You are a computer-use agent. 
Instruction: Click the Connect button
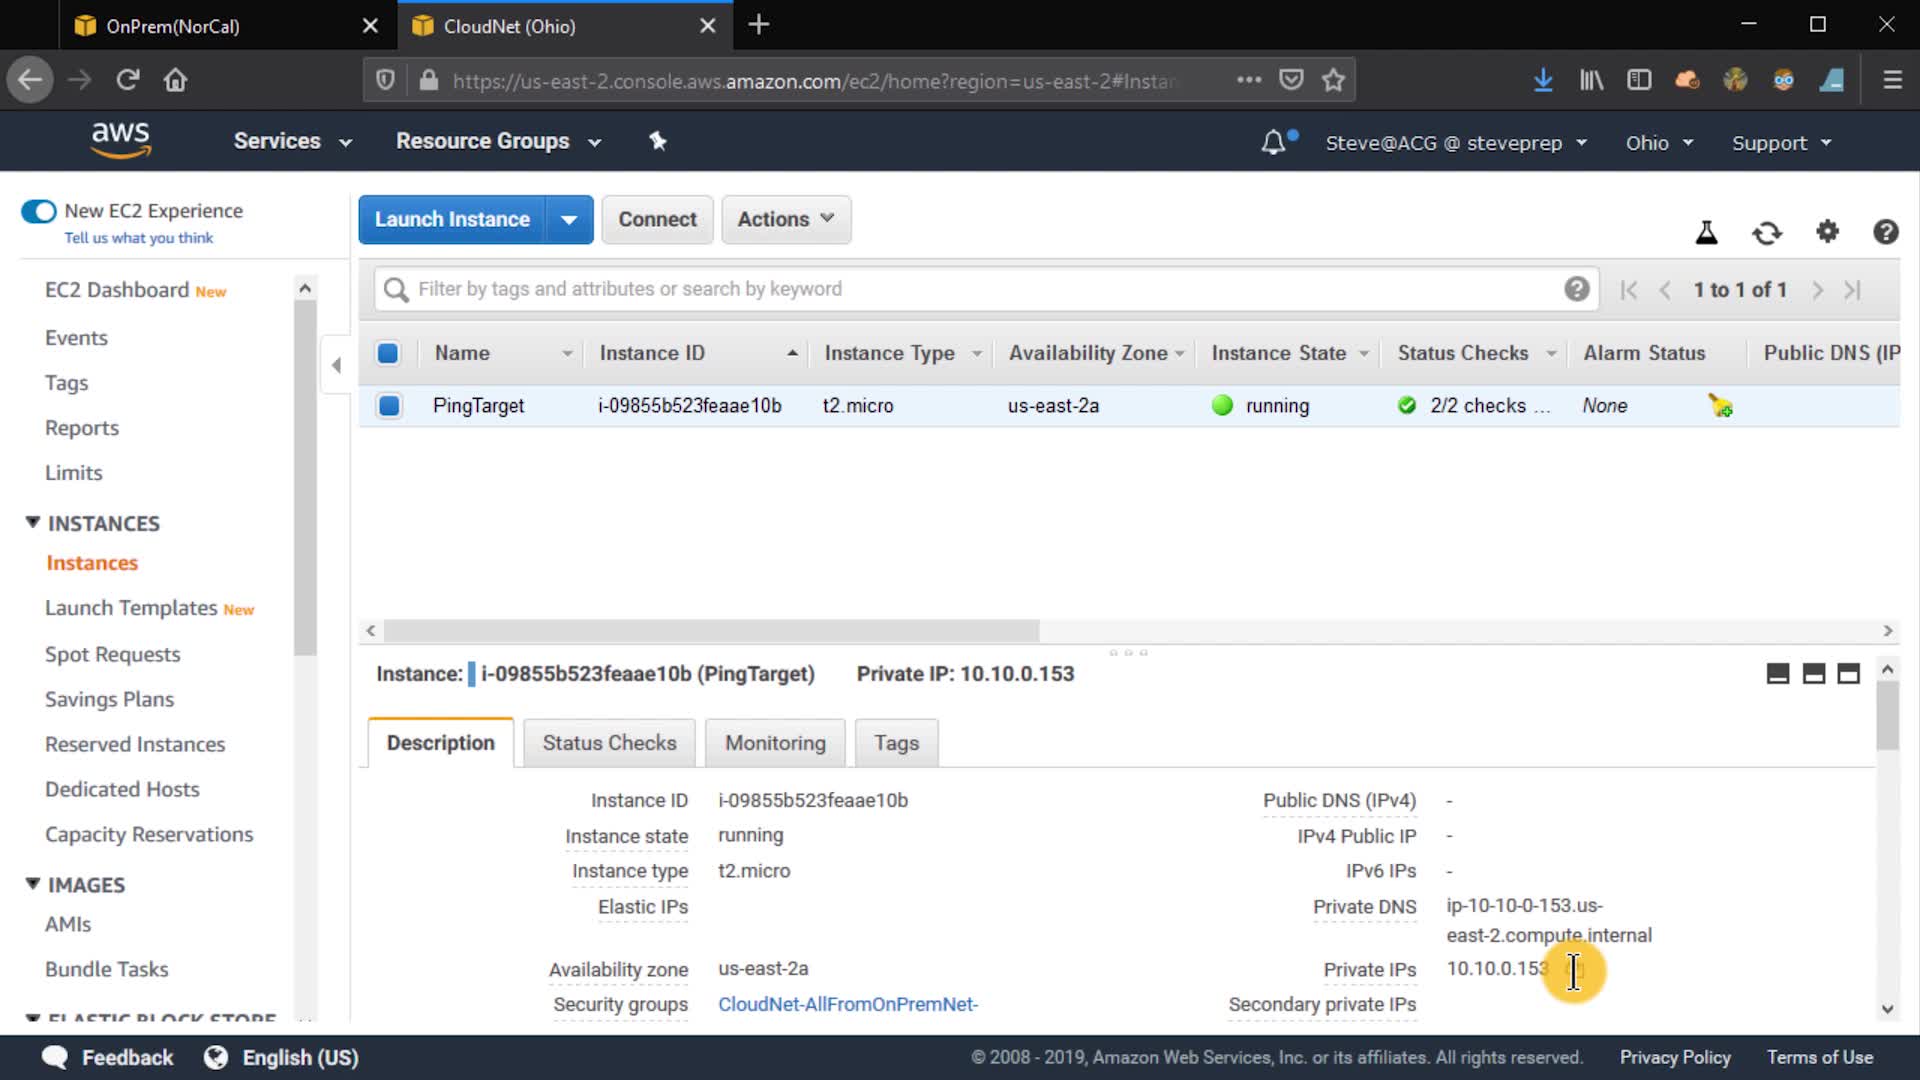pos(657,219)
